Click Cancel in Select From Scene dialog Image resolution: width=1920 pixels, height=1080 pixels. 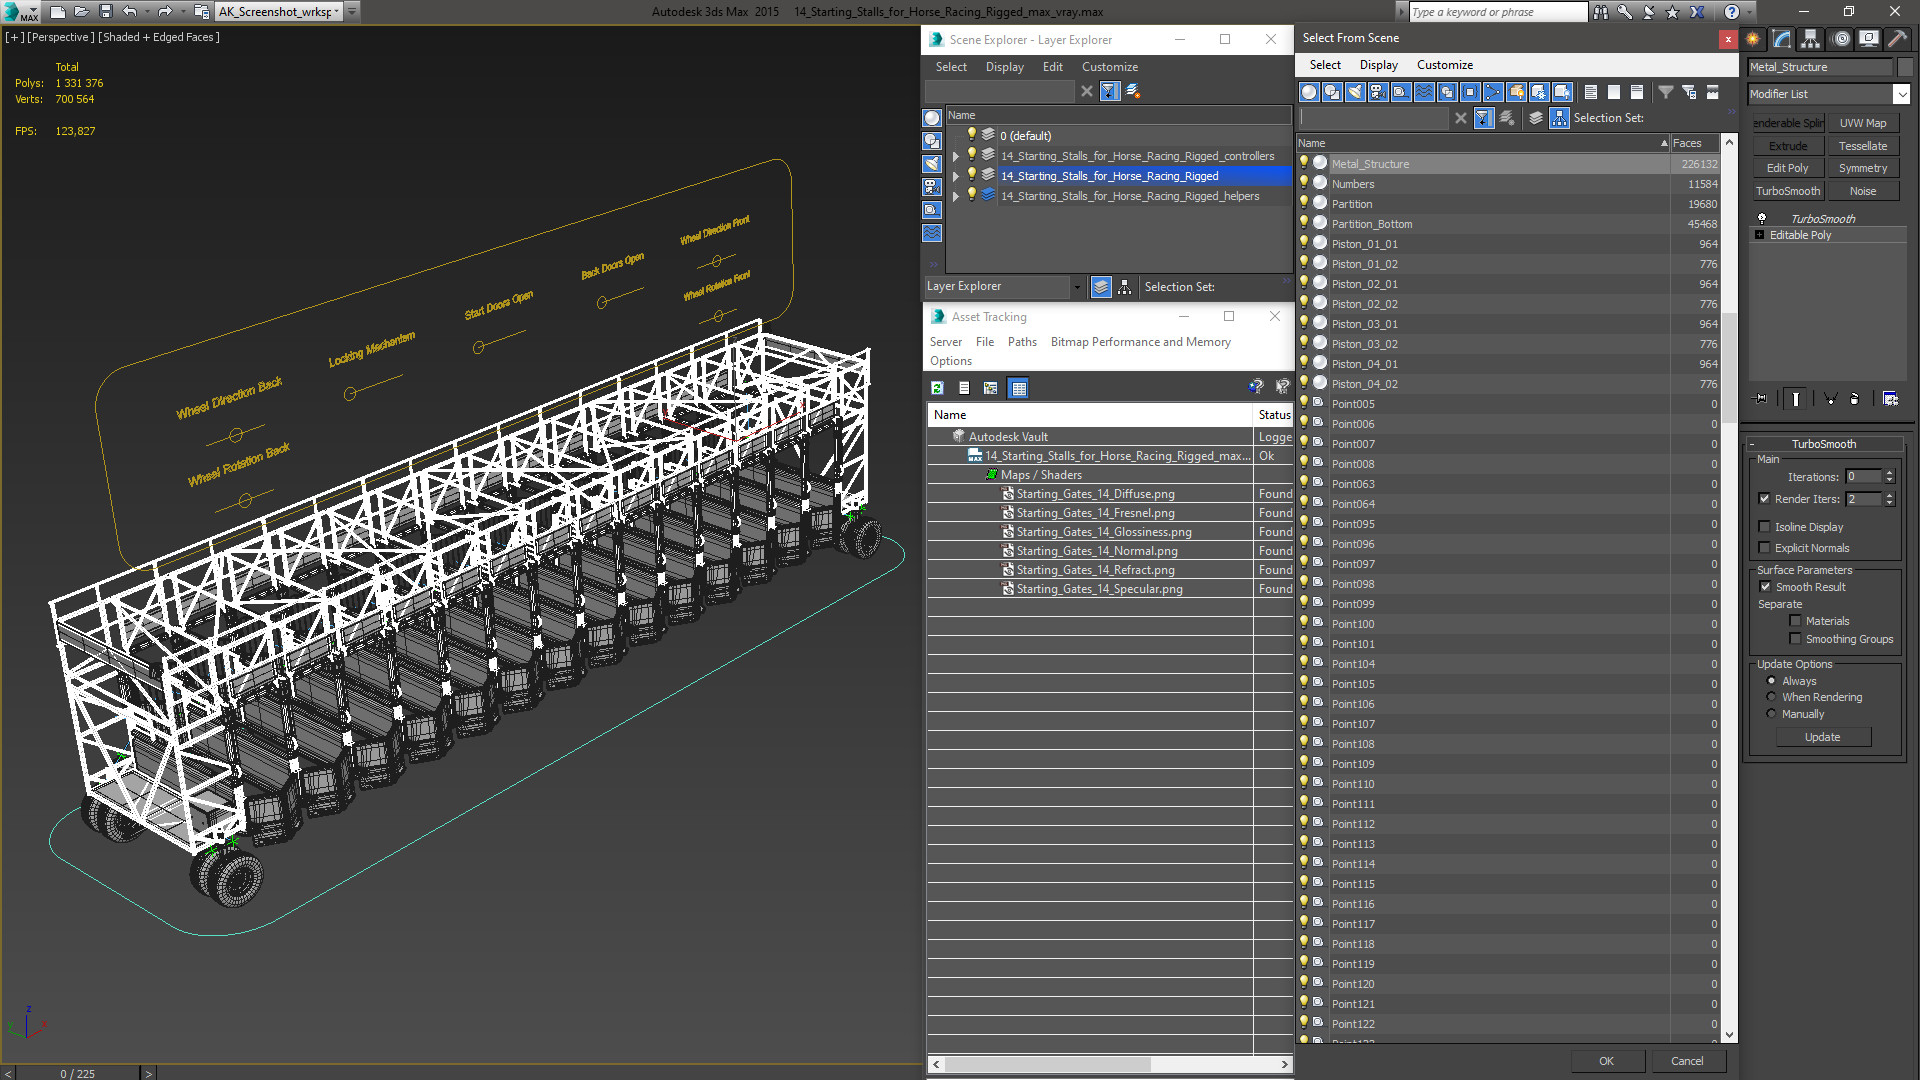pos(1687,1061)
